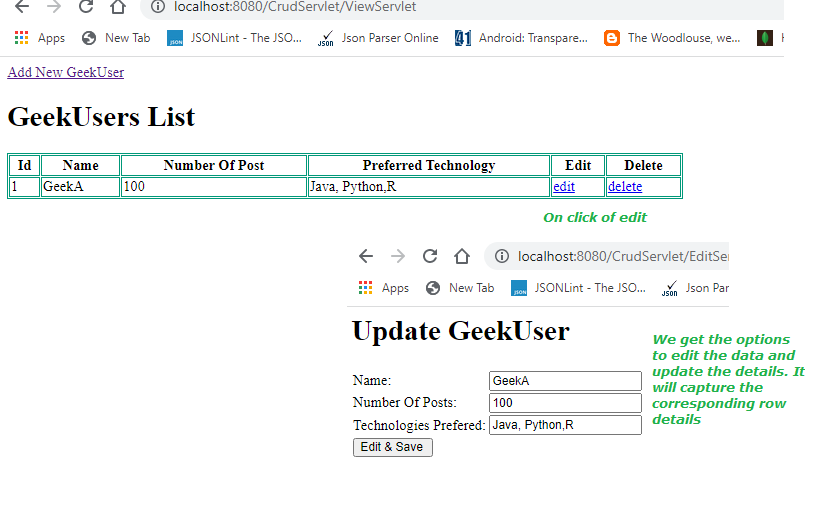This screenshot has height=520, width=824.
Task: Click the 100 cell in the table
Action: [214, 186]
